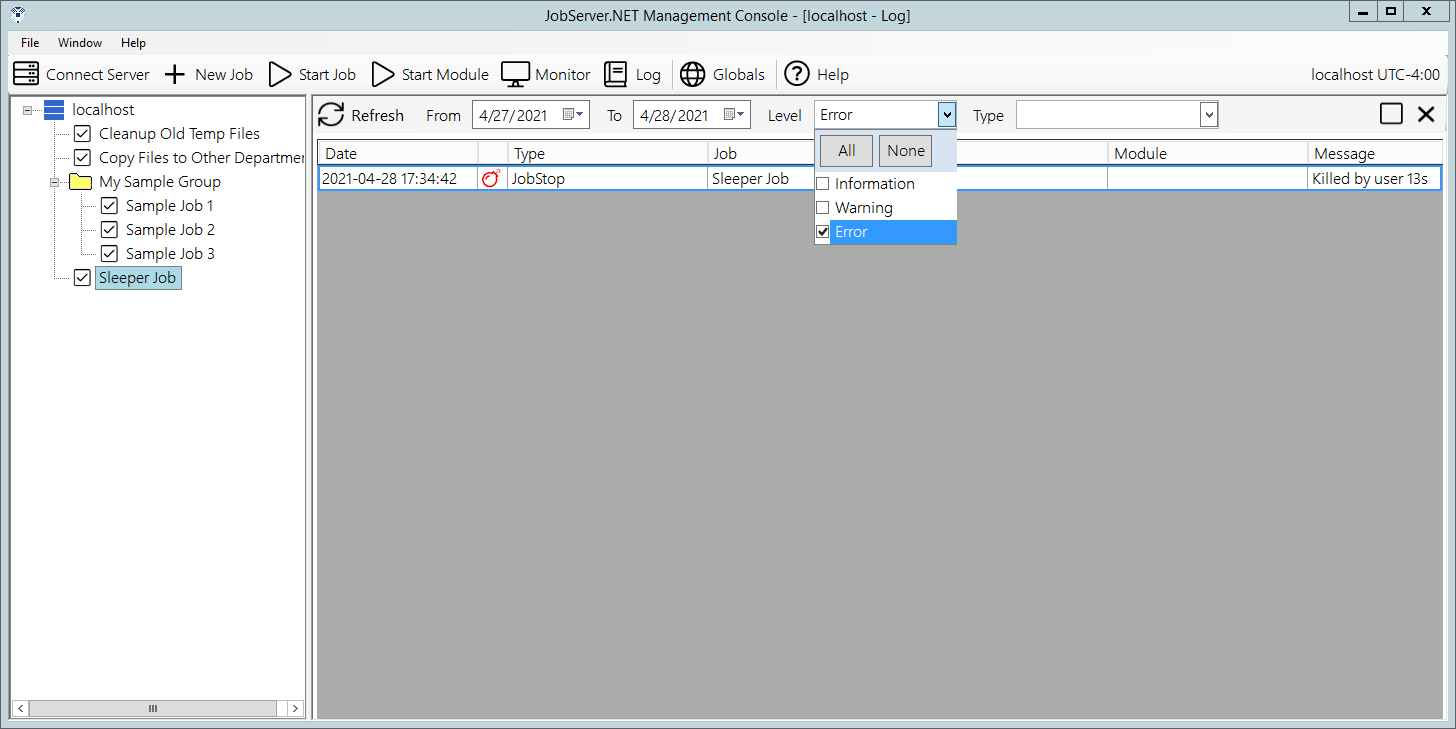The height and width of the screenshot is (729, 1456).
Task: Click the Help question mark icon
Action: (x=797, y=74)
